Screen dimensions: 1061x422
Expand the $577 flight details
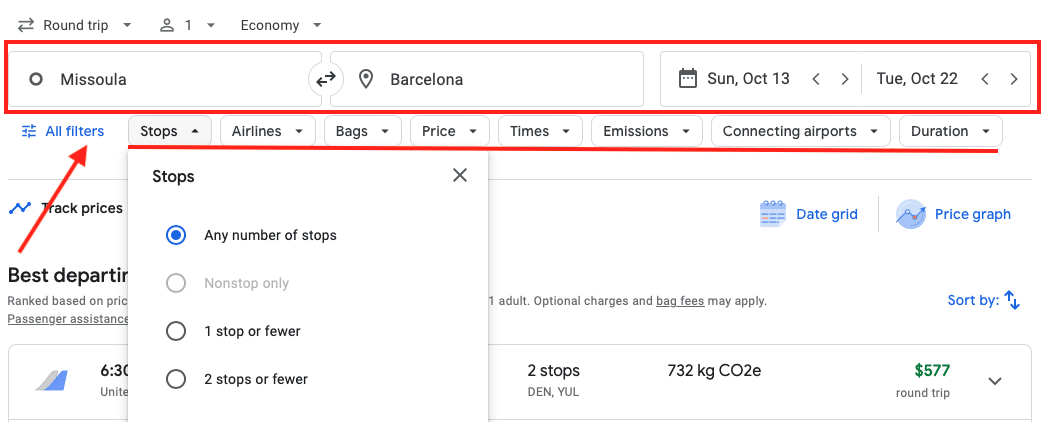tap(994, 381)
